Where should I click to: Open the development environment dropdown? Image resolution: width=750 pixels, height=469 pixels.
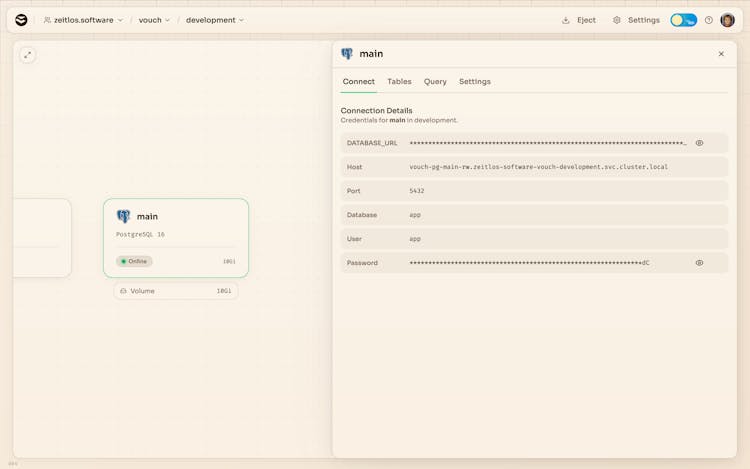coord(214,20)
